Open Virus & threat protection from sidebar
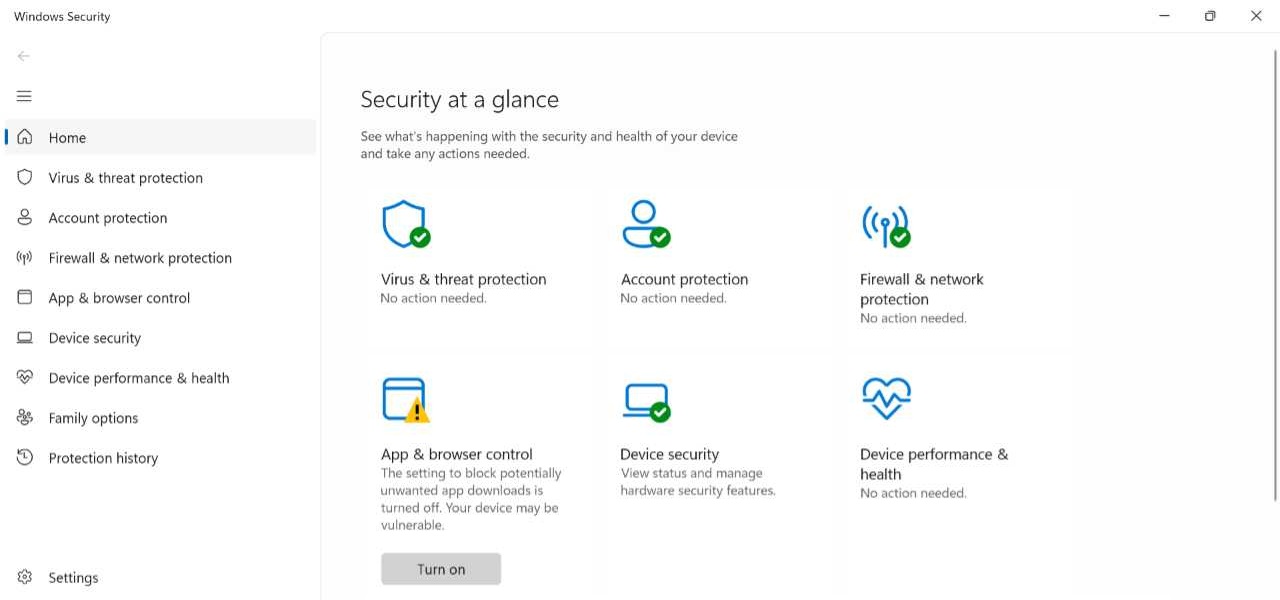This screenshot has height=600, width=1280. coord(125,178)
